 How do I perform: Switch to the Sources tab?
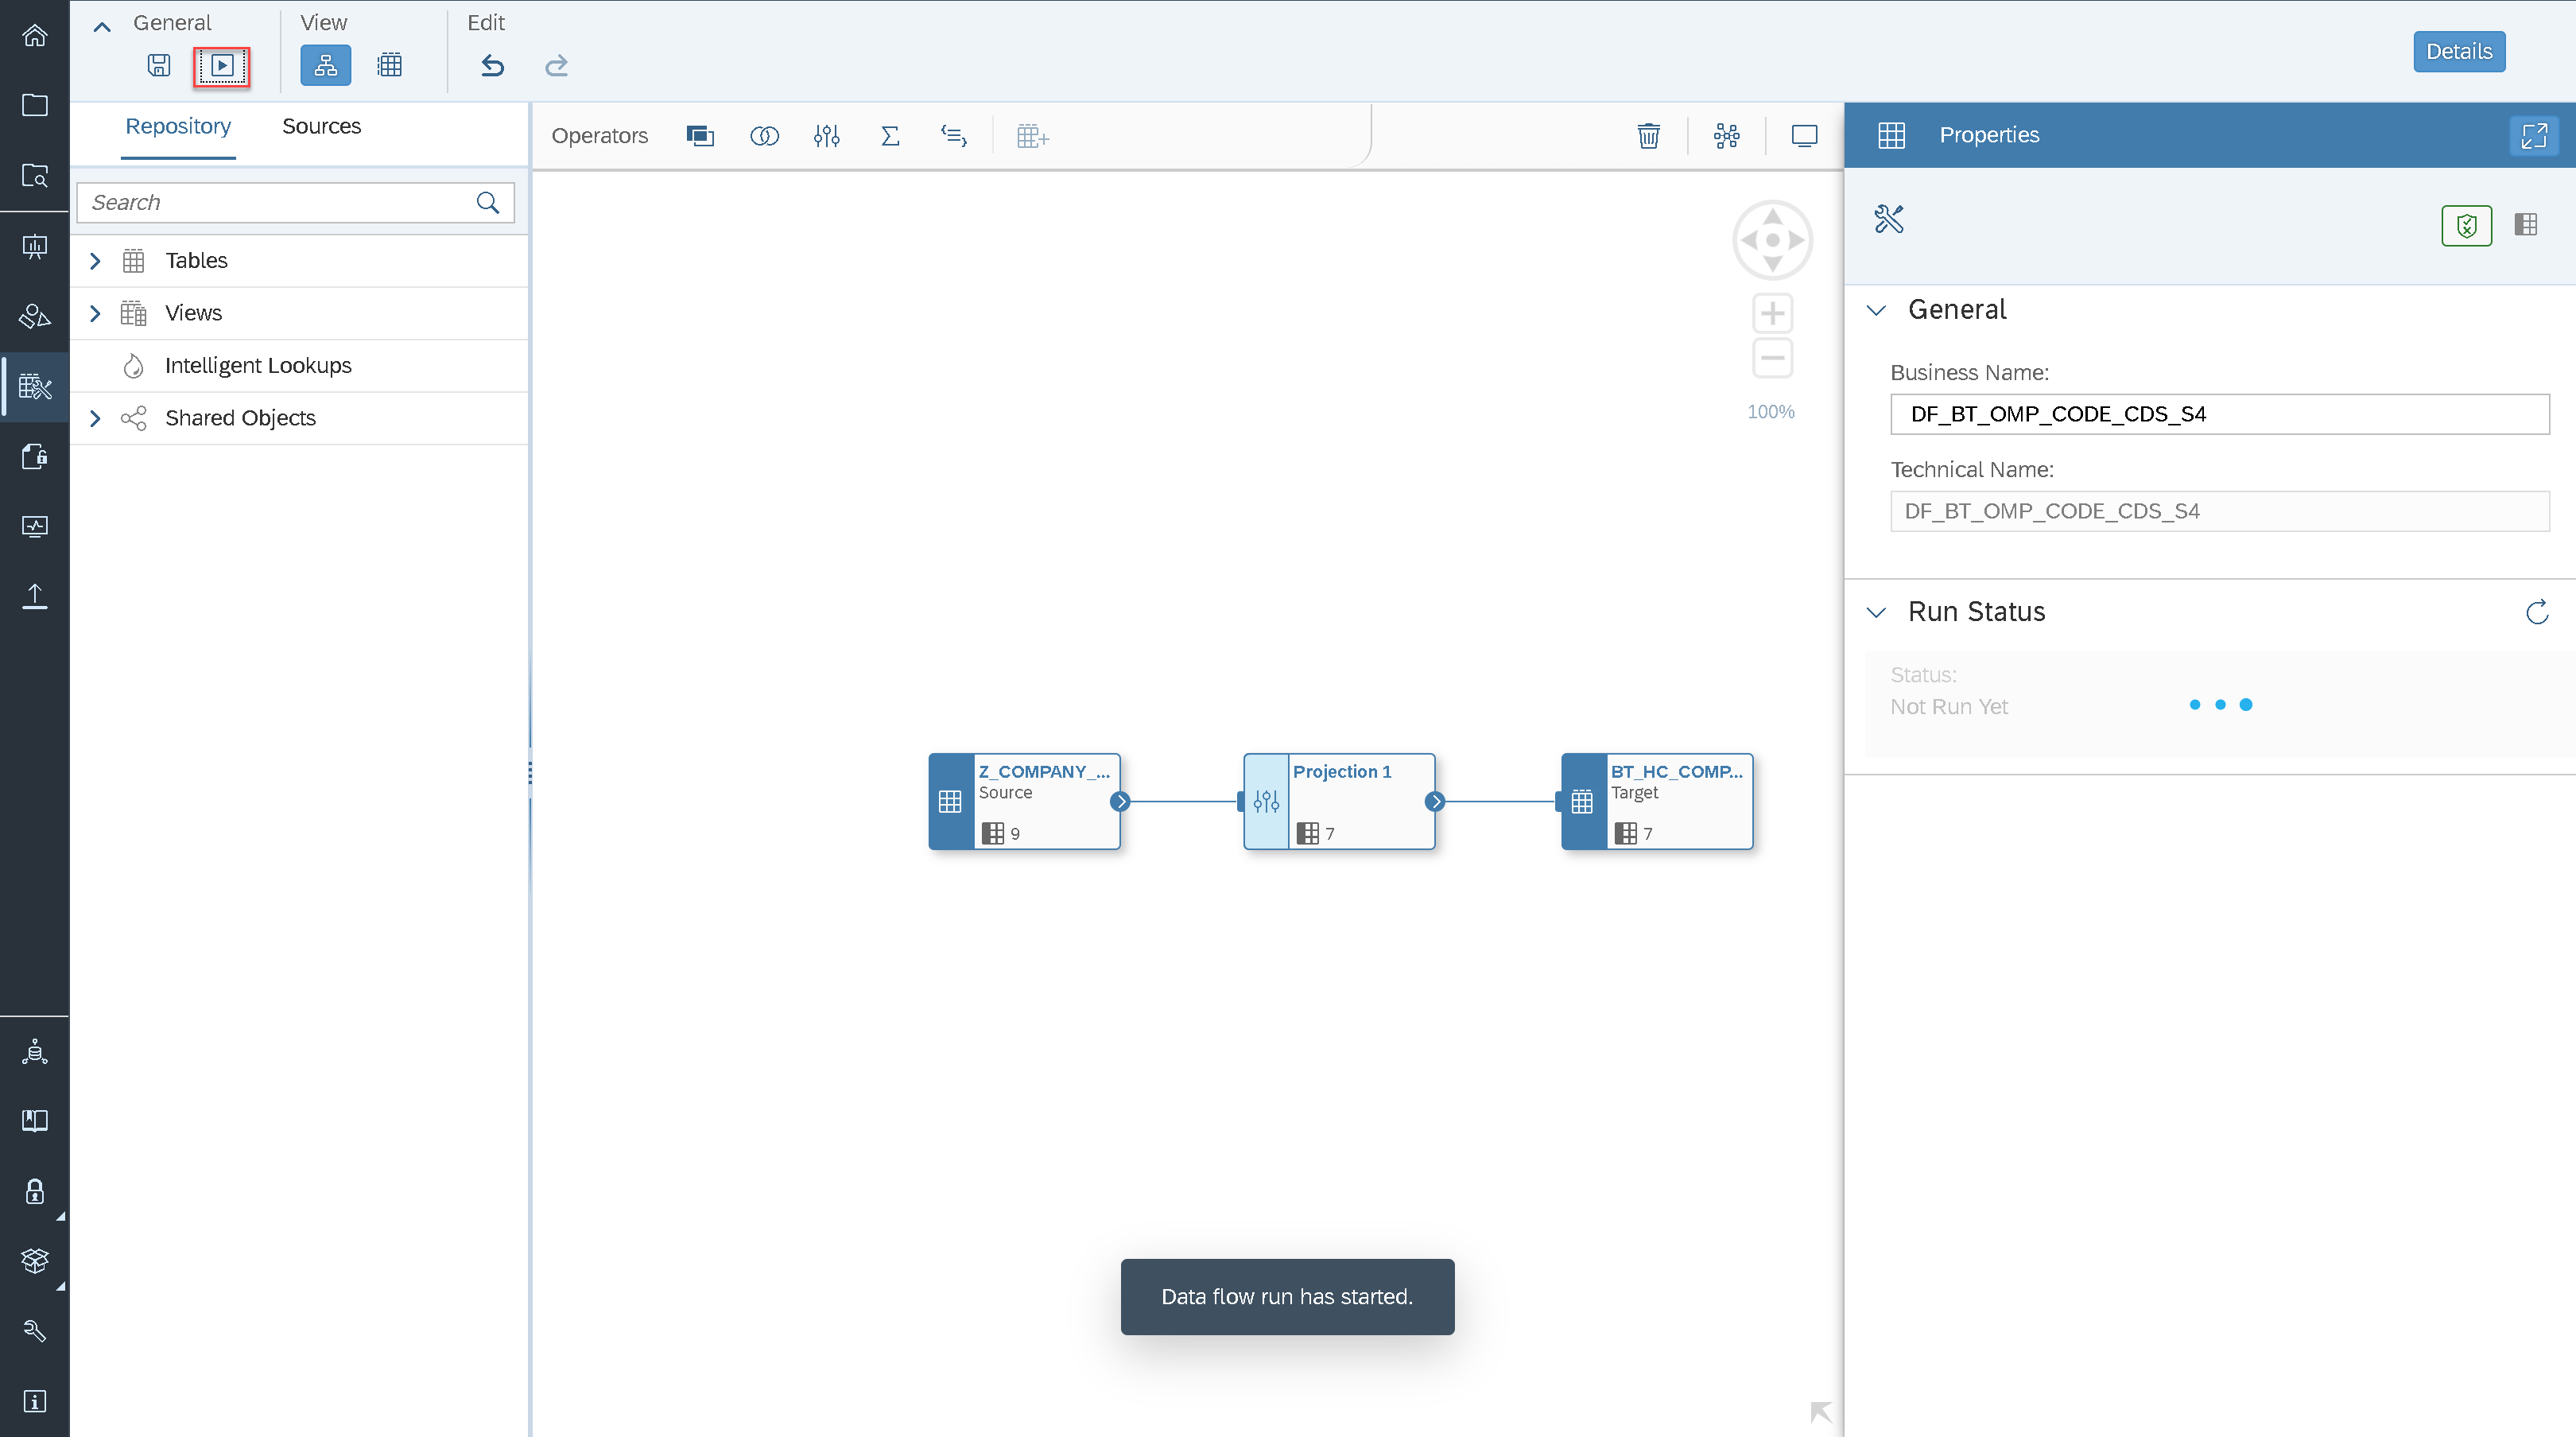click(x=321, y=126)
